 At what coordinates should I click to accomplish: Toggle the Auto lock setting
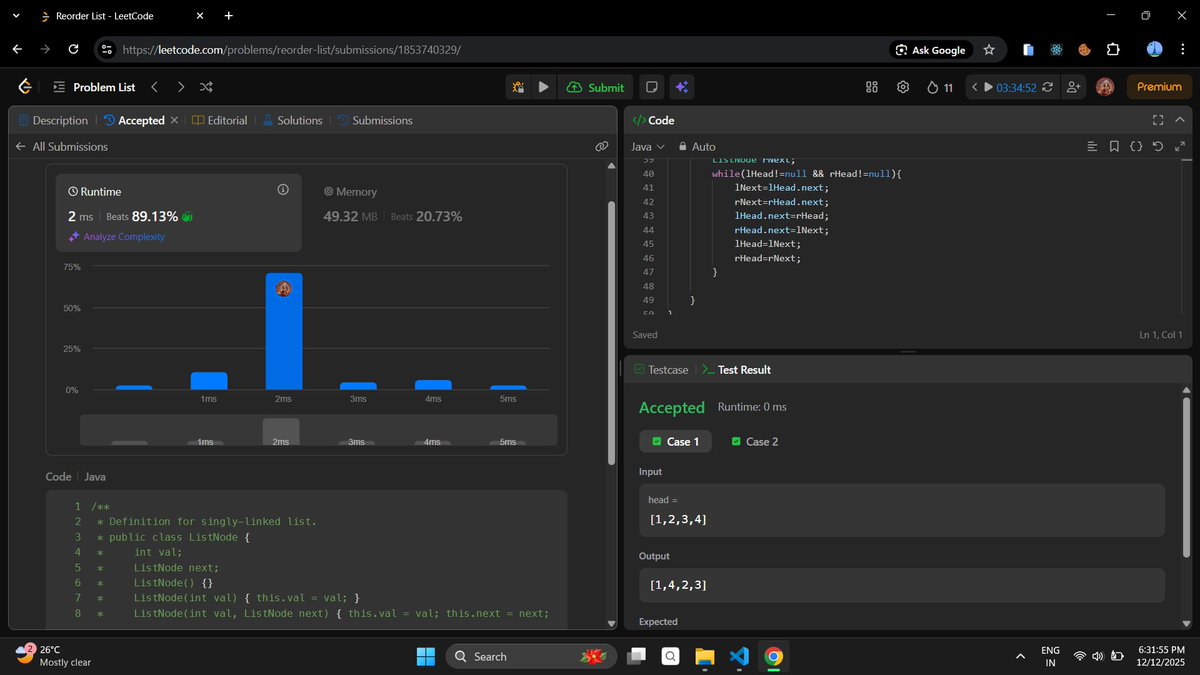(x=696, y=146)
